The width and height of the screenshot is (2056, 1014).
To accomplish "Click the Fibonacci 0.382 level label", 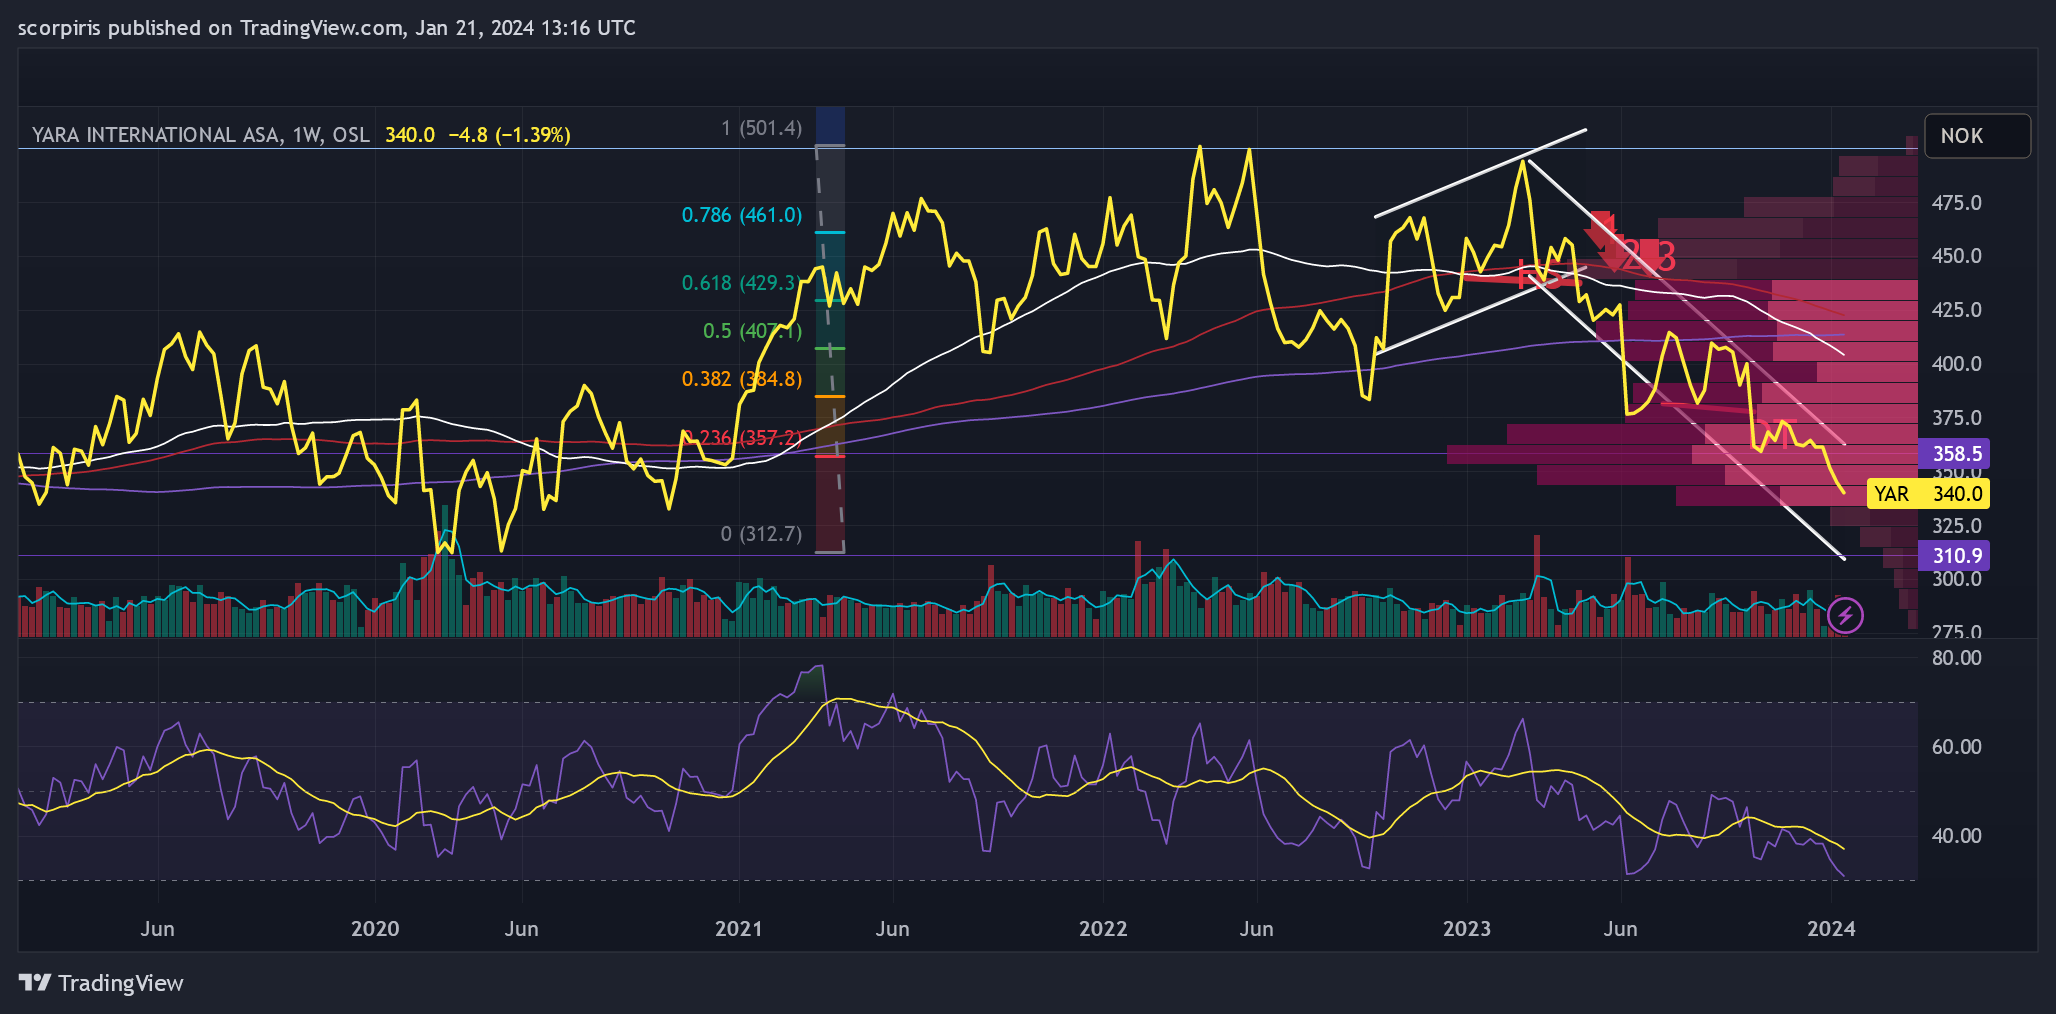I will click(742, 379).
